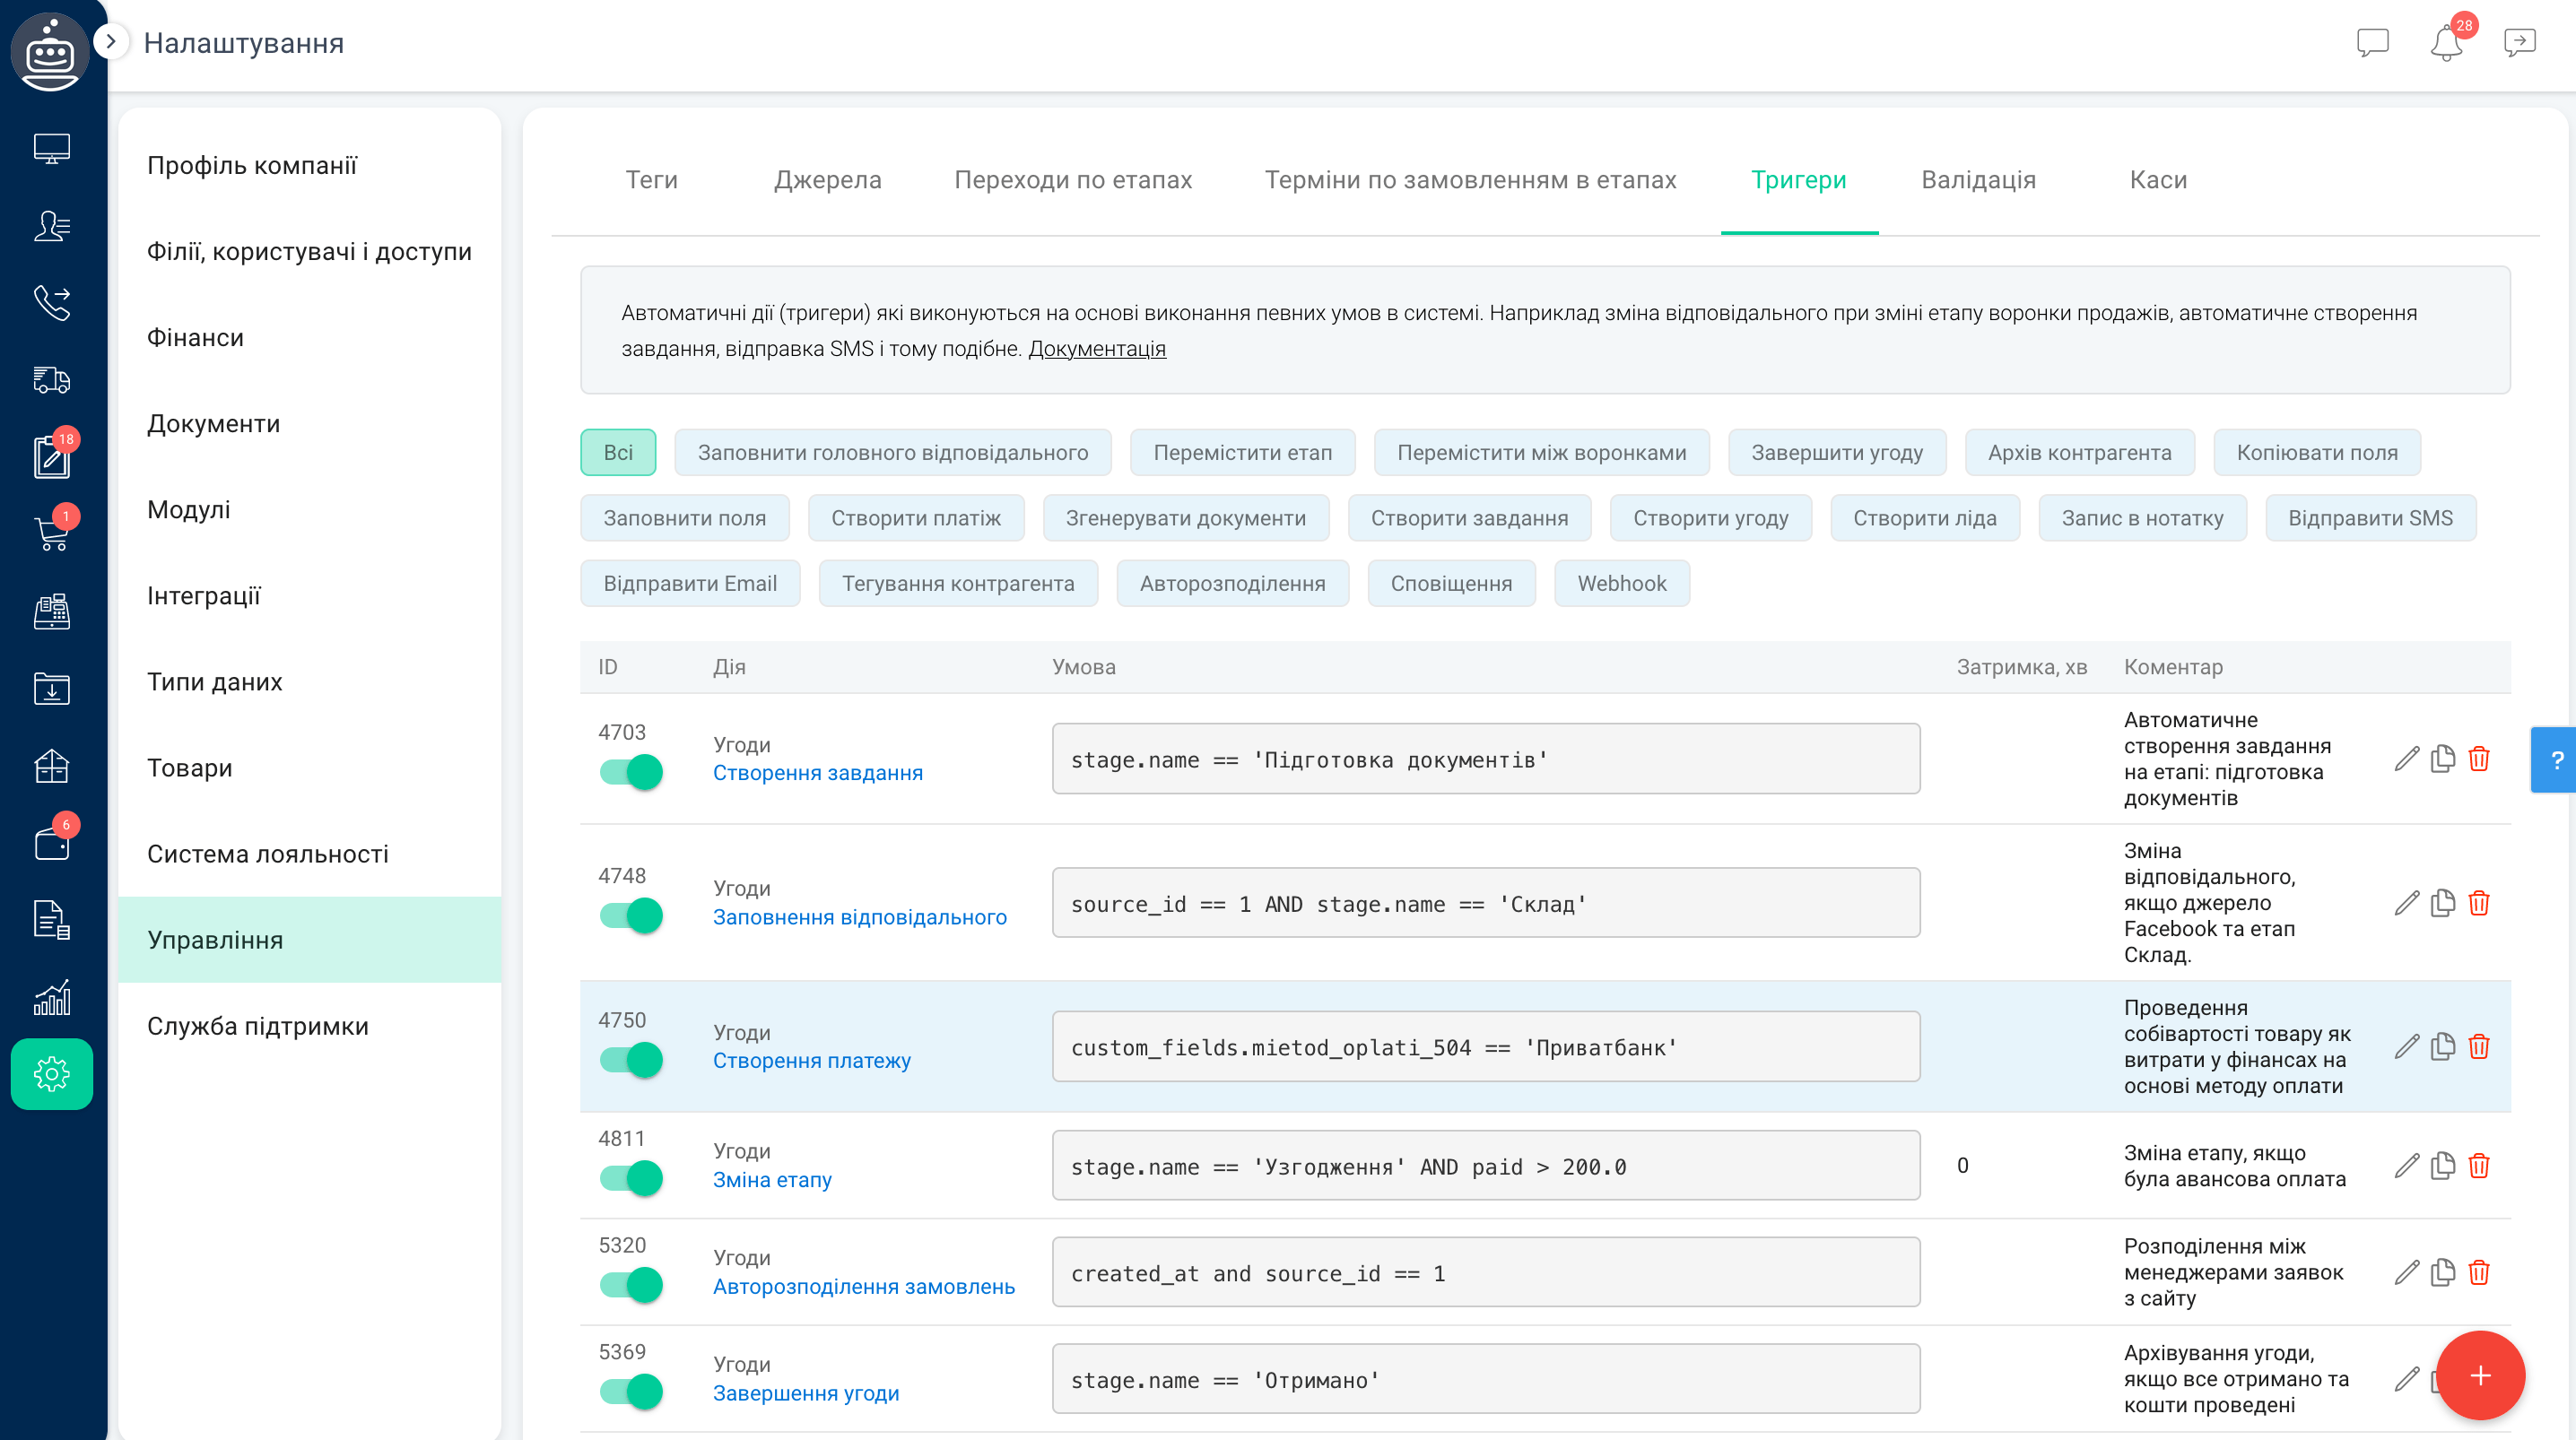Open the blue help question tab
Image resolution: width=2576 pixels, height=1440 pixels.
pyautogui.click(x=2555, y=760)
